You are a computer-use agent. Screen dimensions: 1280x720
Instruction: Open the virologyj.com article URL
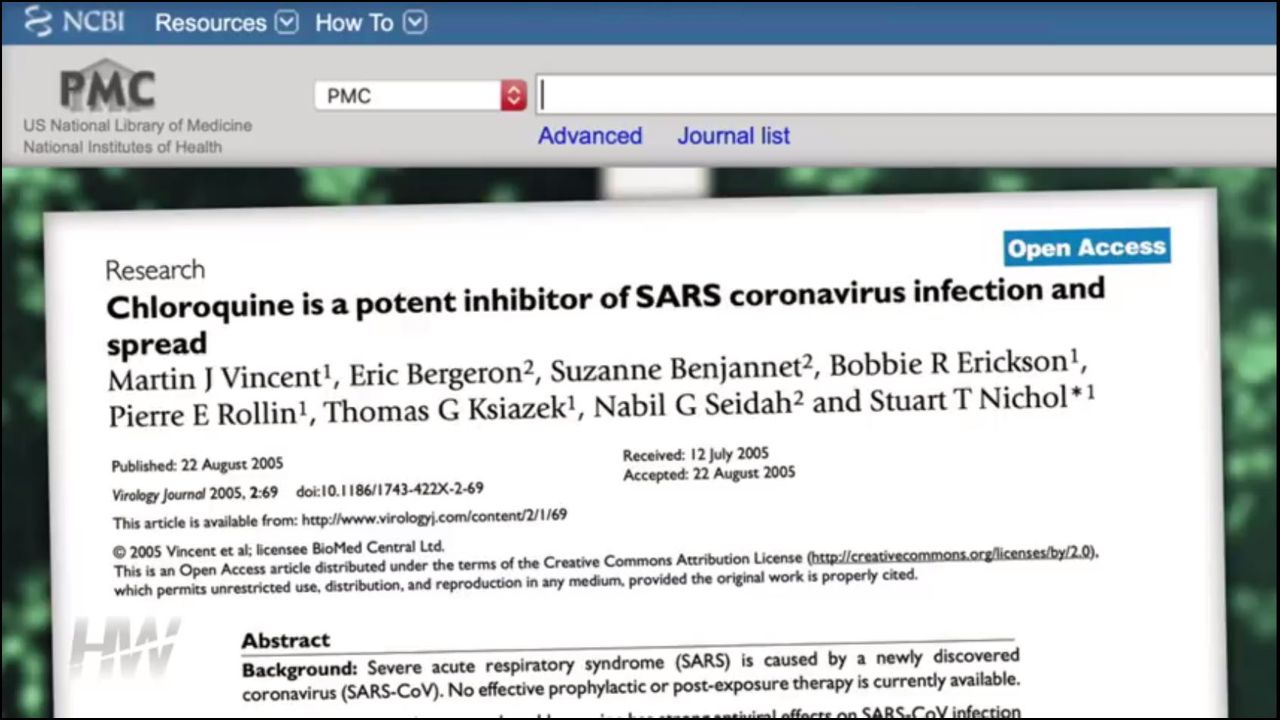click(x=434, y=518)
